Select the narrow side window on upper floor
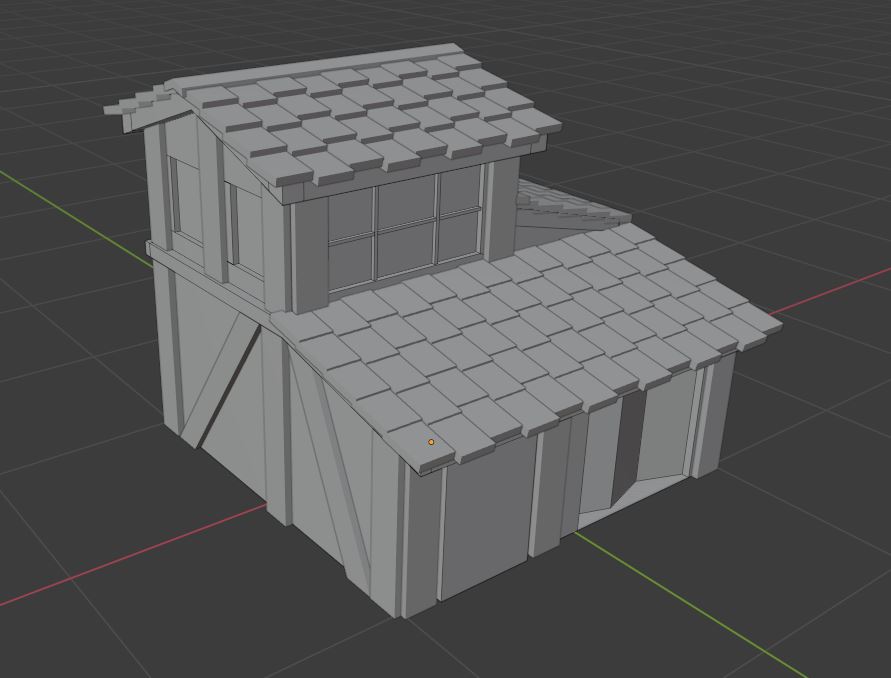 pos(183,198)
